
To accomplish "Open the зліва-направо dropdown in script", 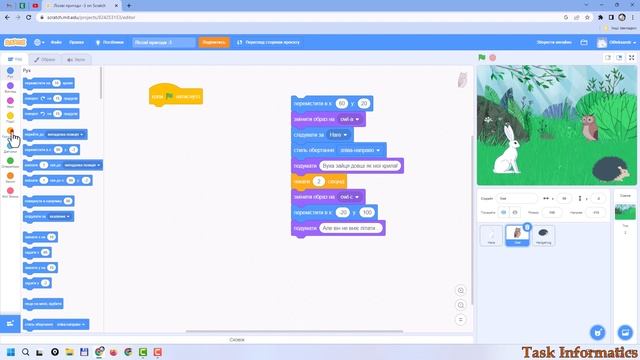I will pyautogui.click(x=360, y=150).
